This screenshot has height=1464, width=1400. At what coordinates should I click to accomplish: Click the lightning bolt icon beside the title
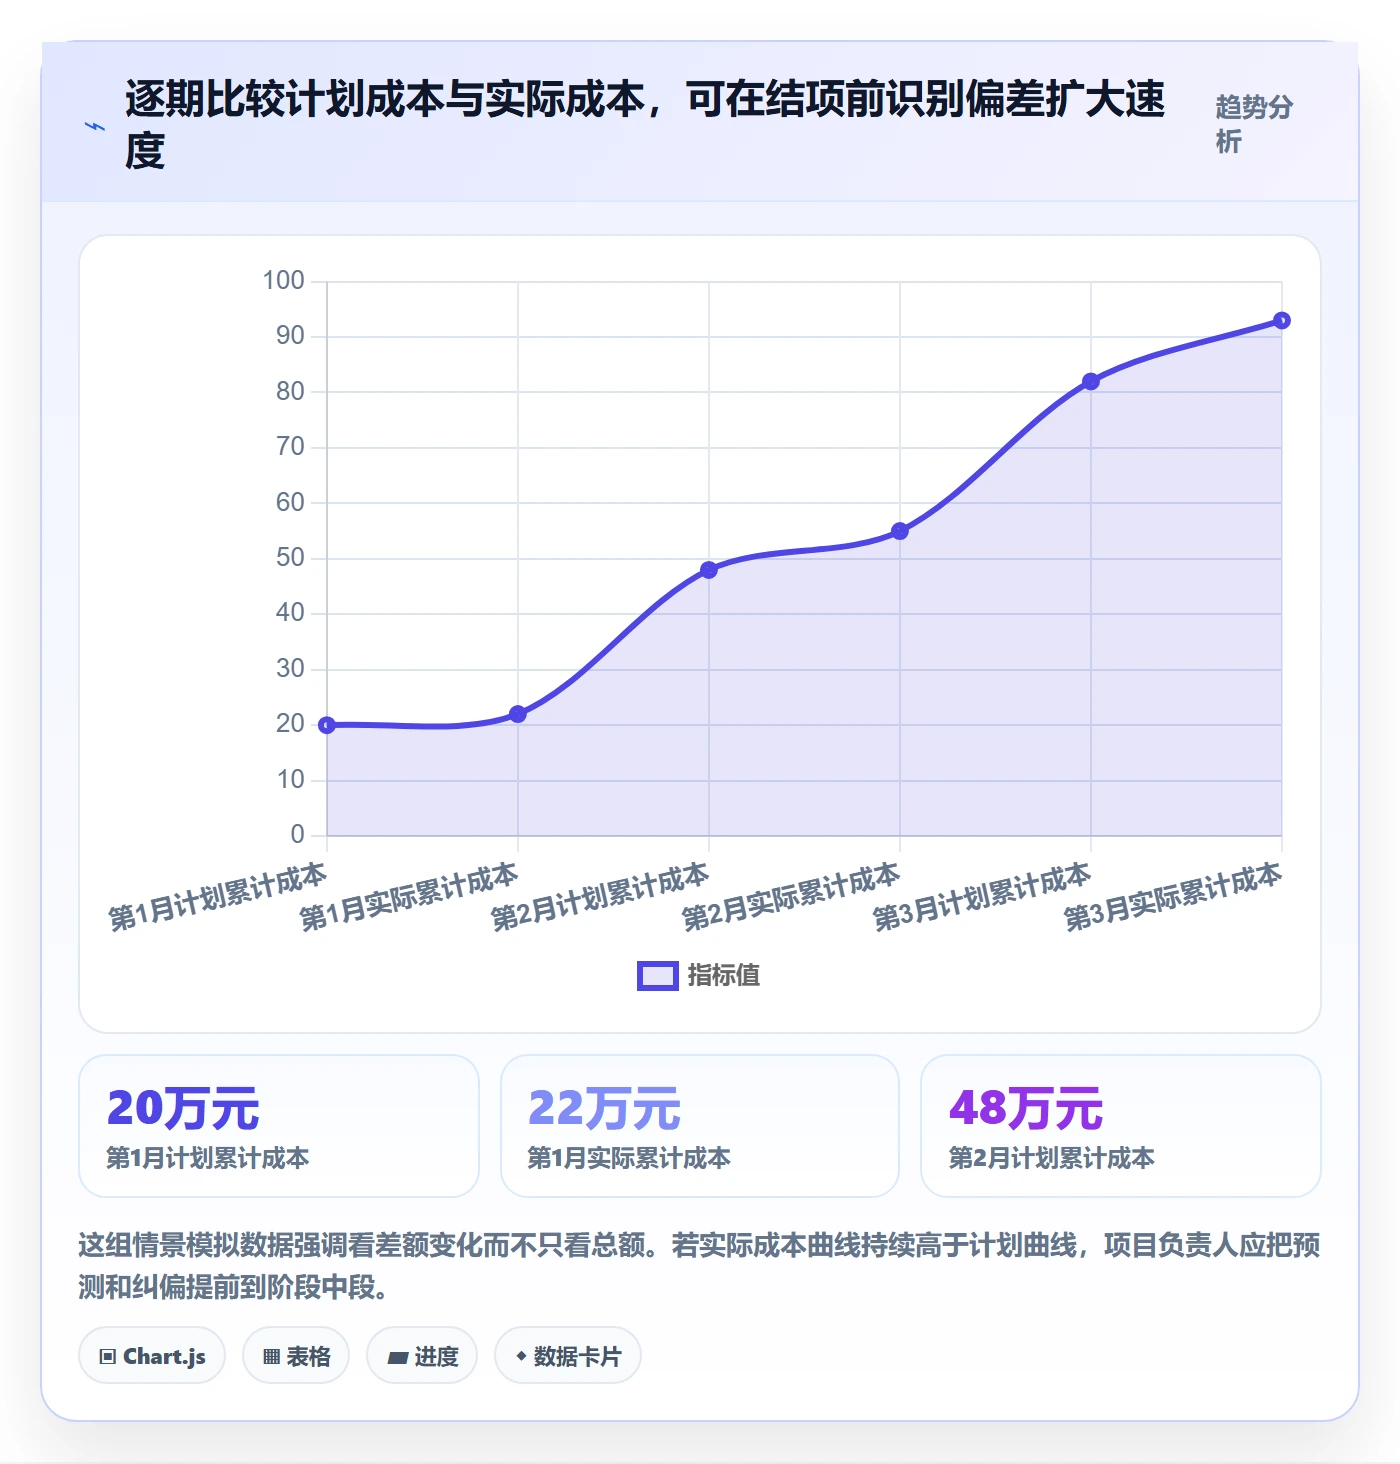click(x=95, y=127)
